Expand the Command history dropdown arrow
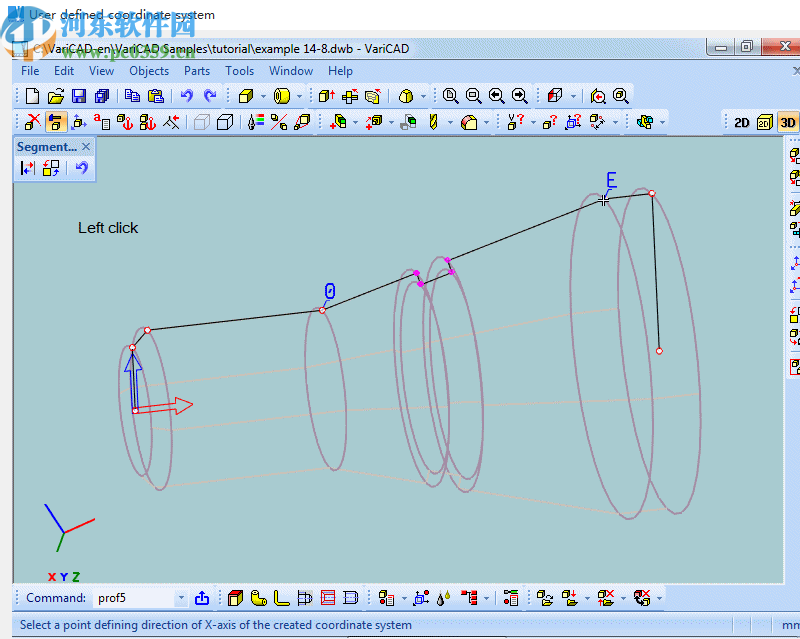The width and height of the screenshot is (800, 639). (x=181, y=598)
